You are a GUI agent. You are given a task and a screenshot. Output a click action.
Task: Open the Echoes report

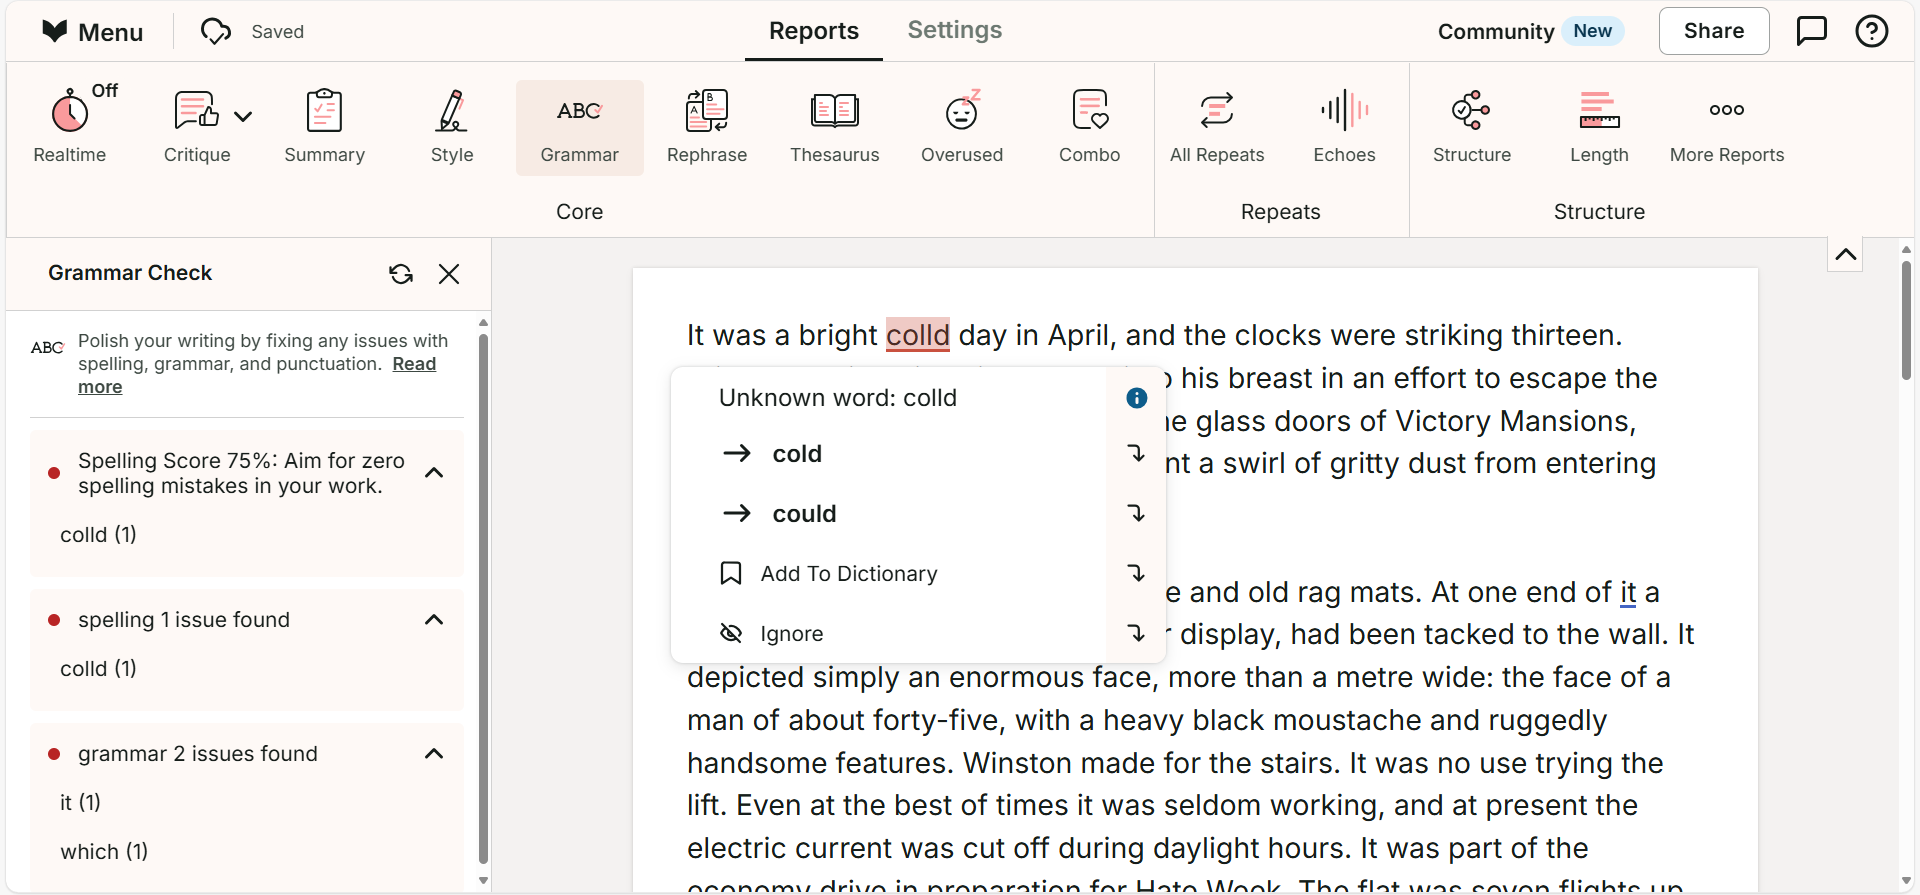(x=1345, y=127)
